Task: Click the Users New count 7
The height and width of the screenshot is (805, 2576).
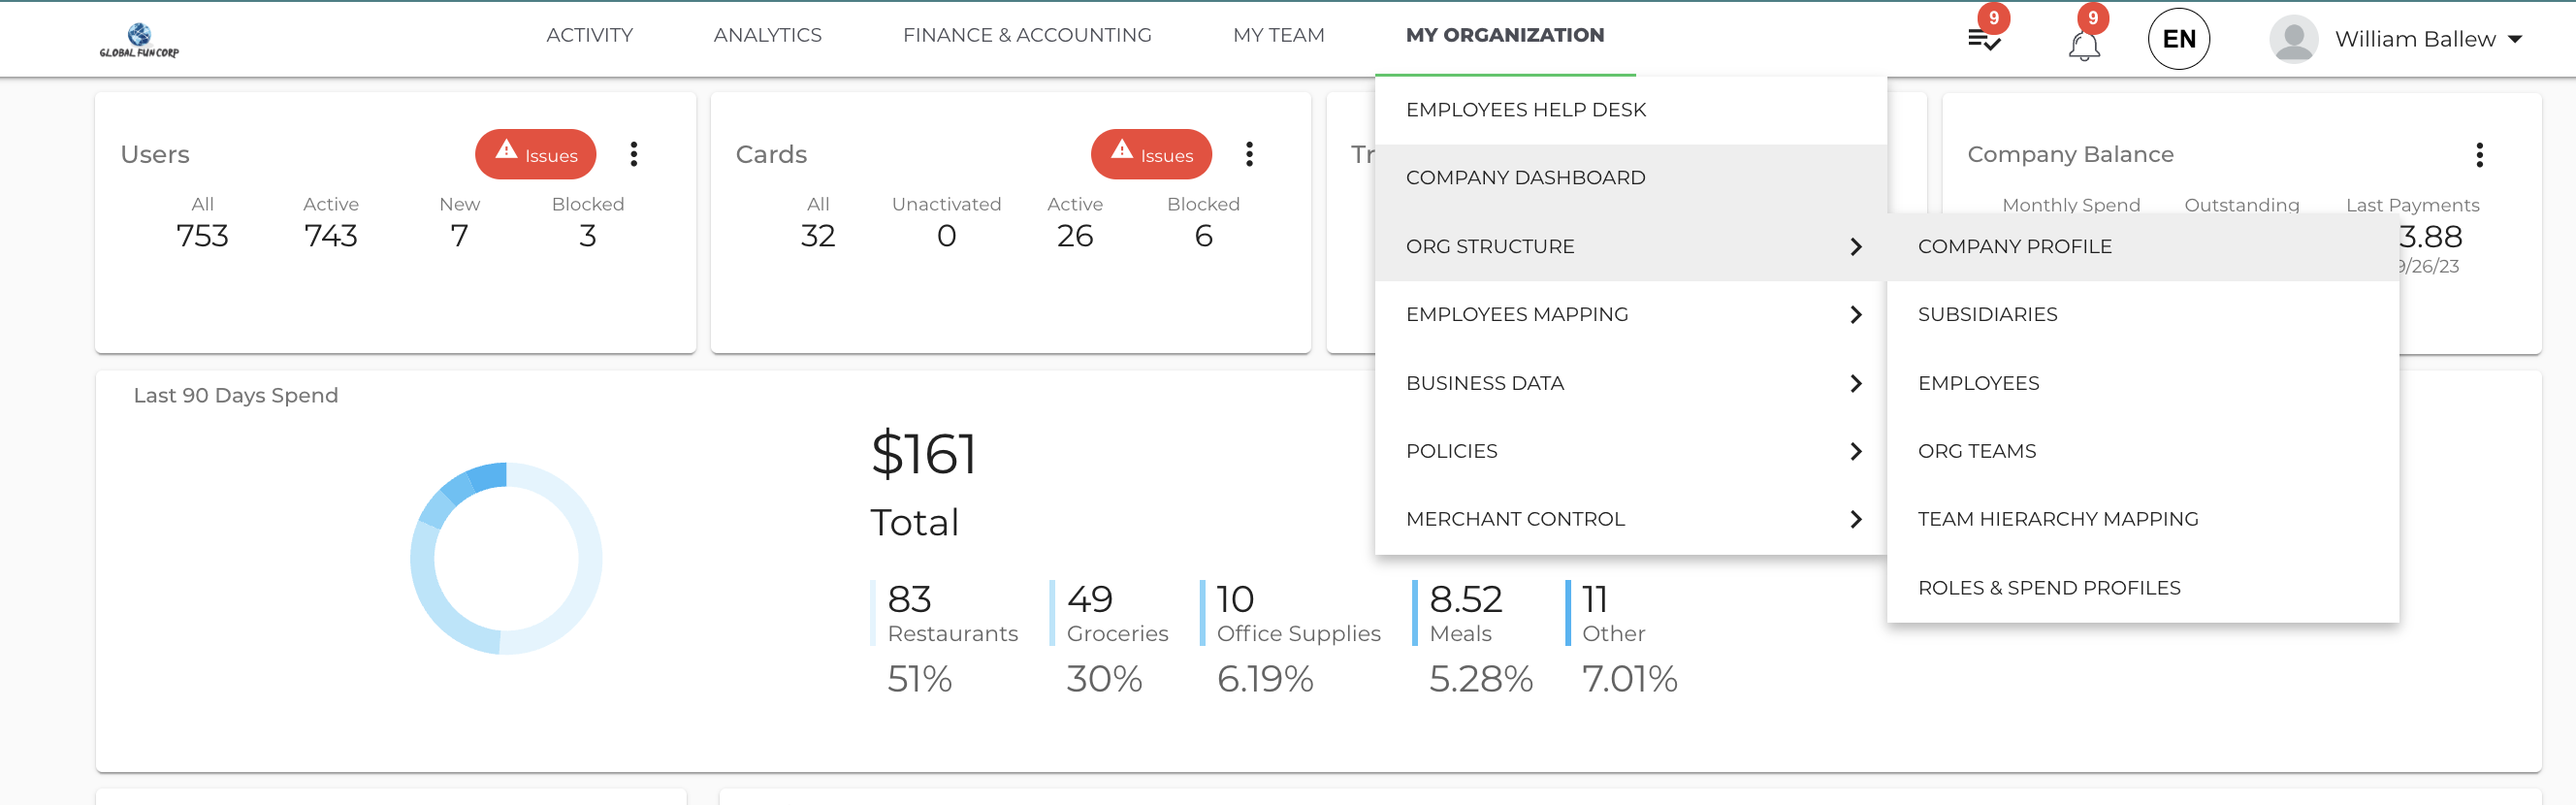Action: point(459,237)
